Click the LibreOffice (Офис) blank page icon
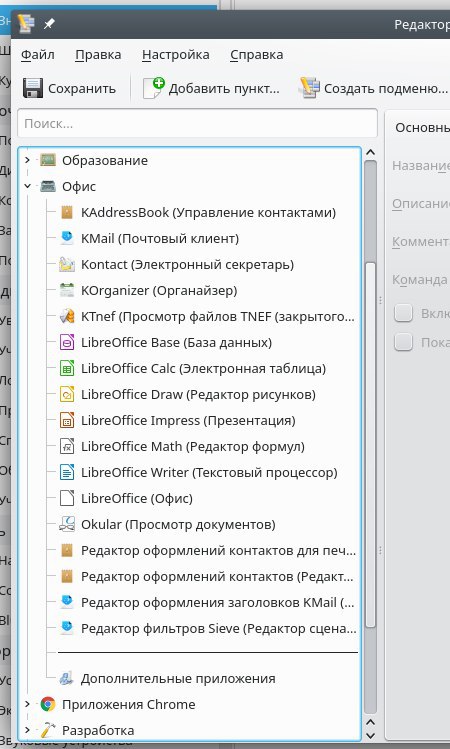The image size is (450, 749). click(x=67, y=498)
